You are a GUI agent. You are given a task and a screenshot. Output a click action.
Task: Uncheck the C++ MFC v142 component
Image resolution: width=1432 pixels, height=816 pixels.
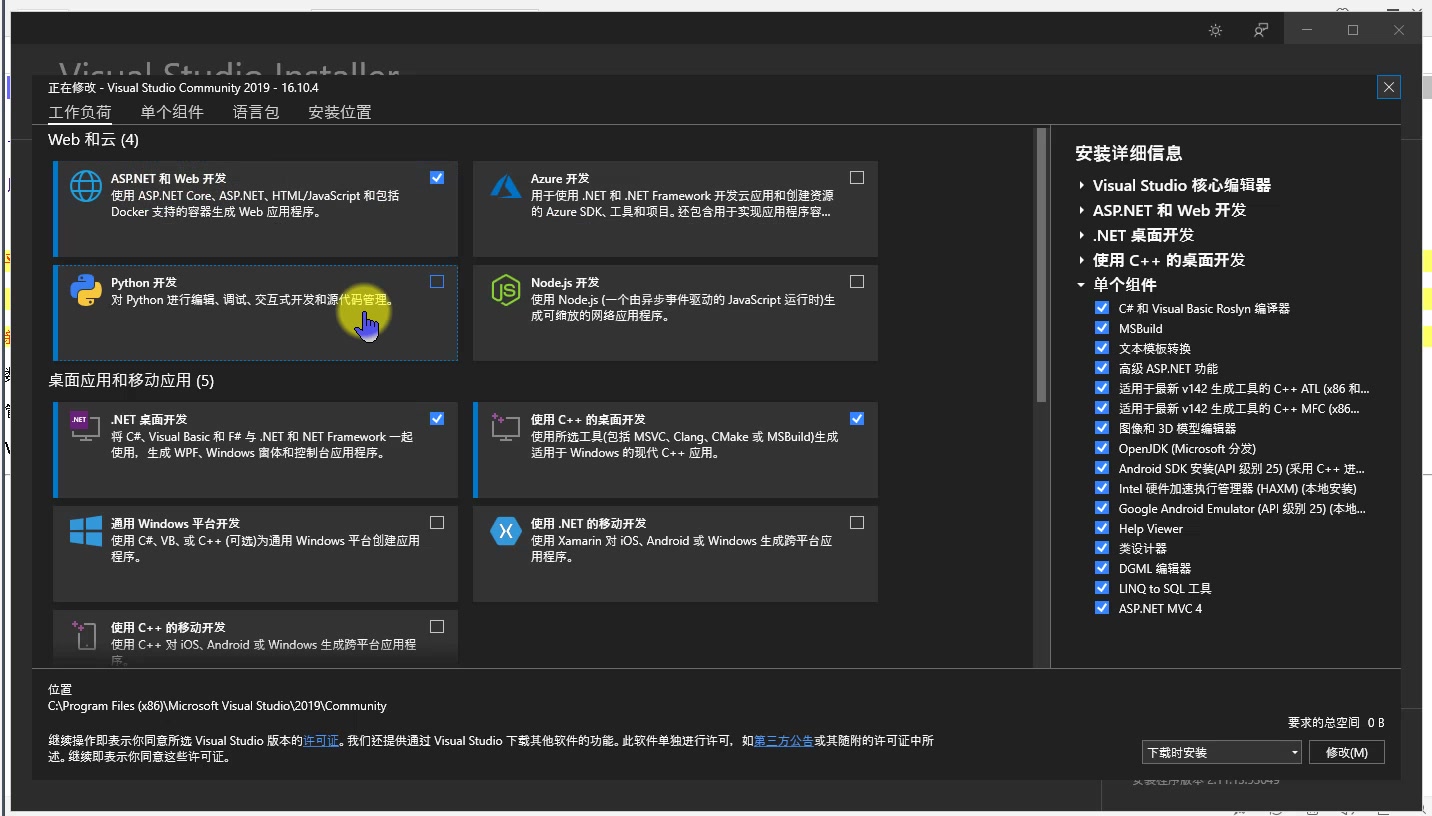(x=1102, y=408)
